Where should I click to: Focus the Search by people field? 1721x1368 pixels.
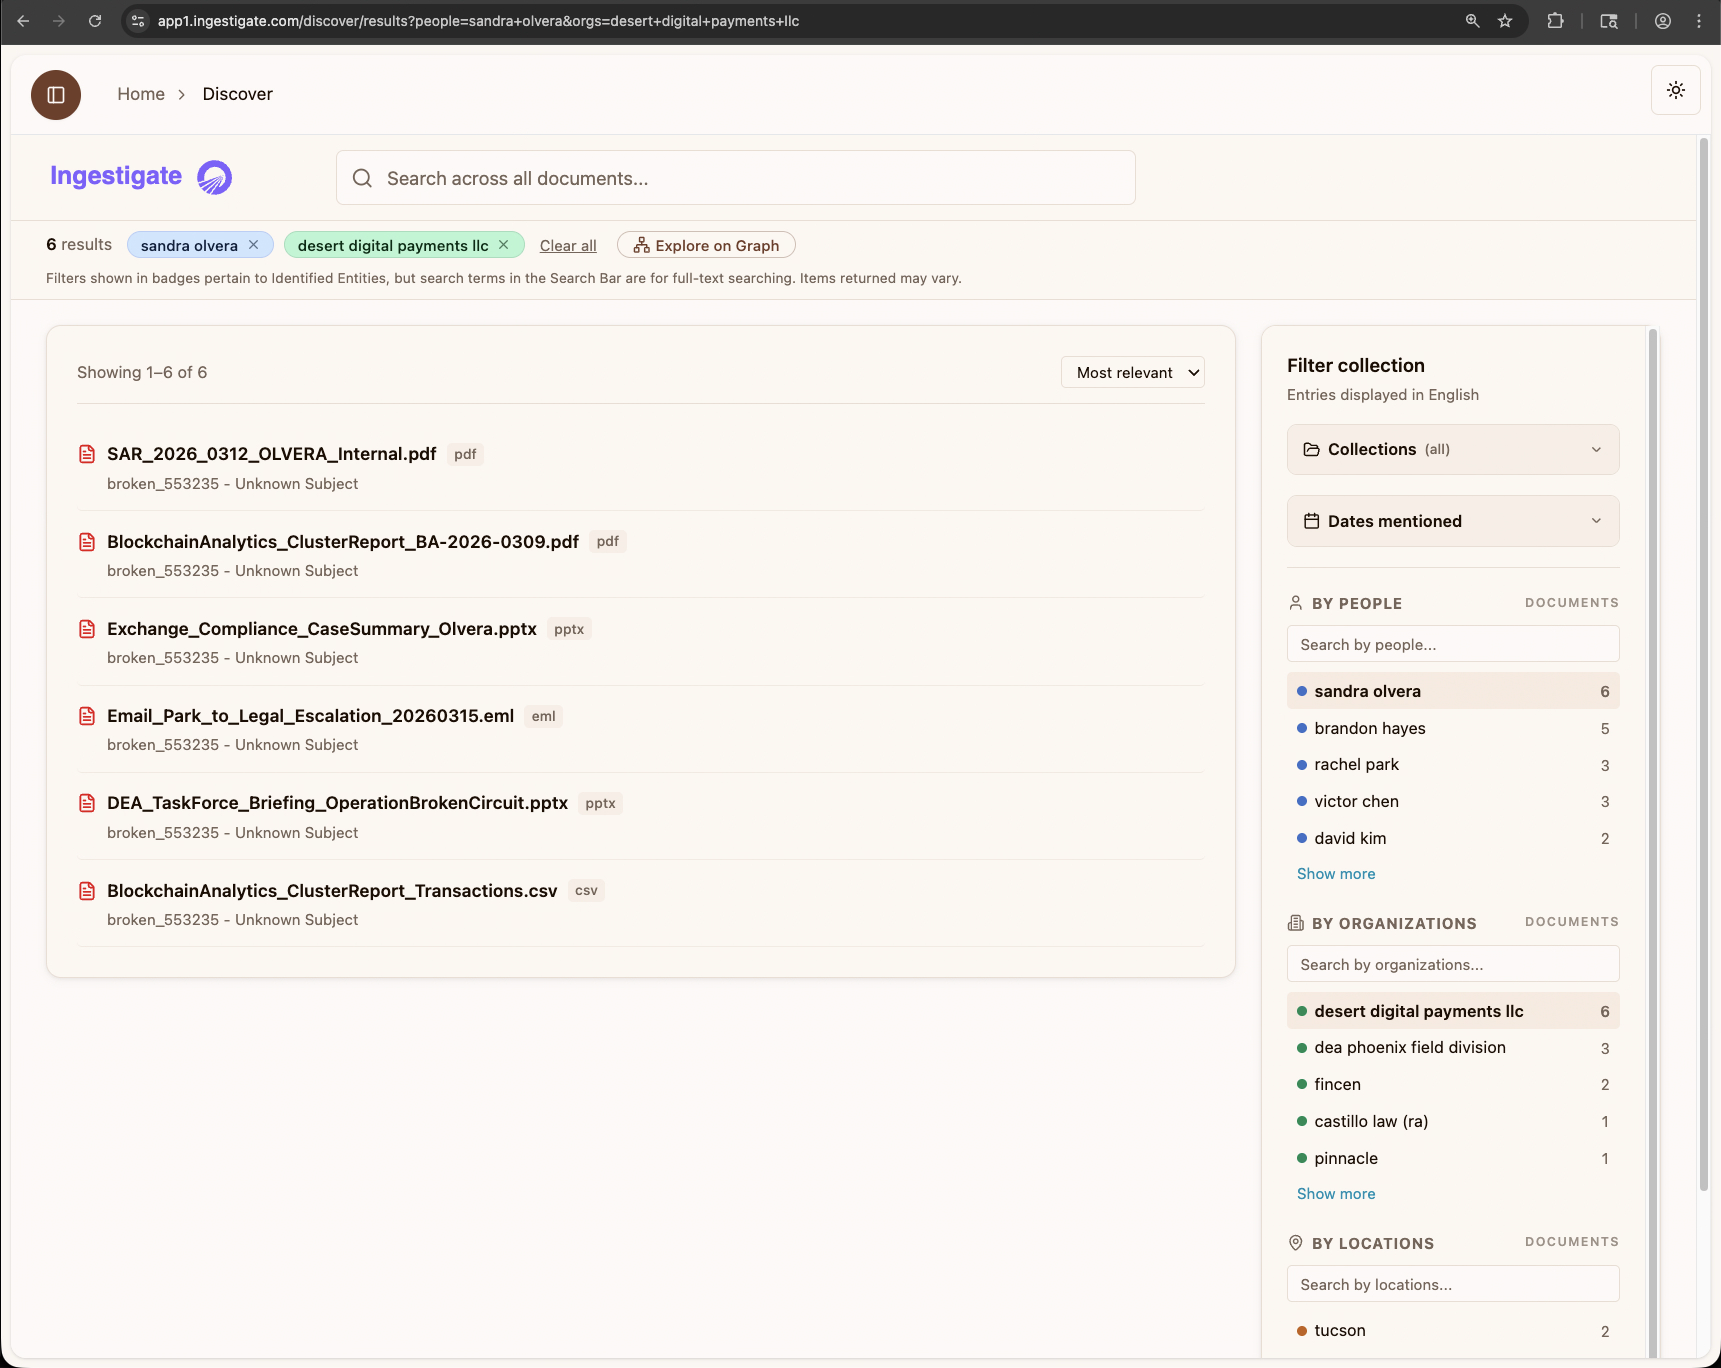coord(1453,644)
